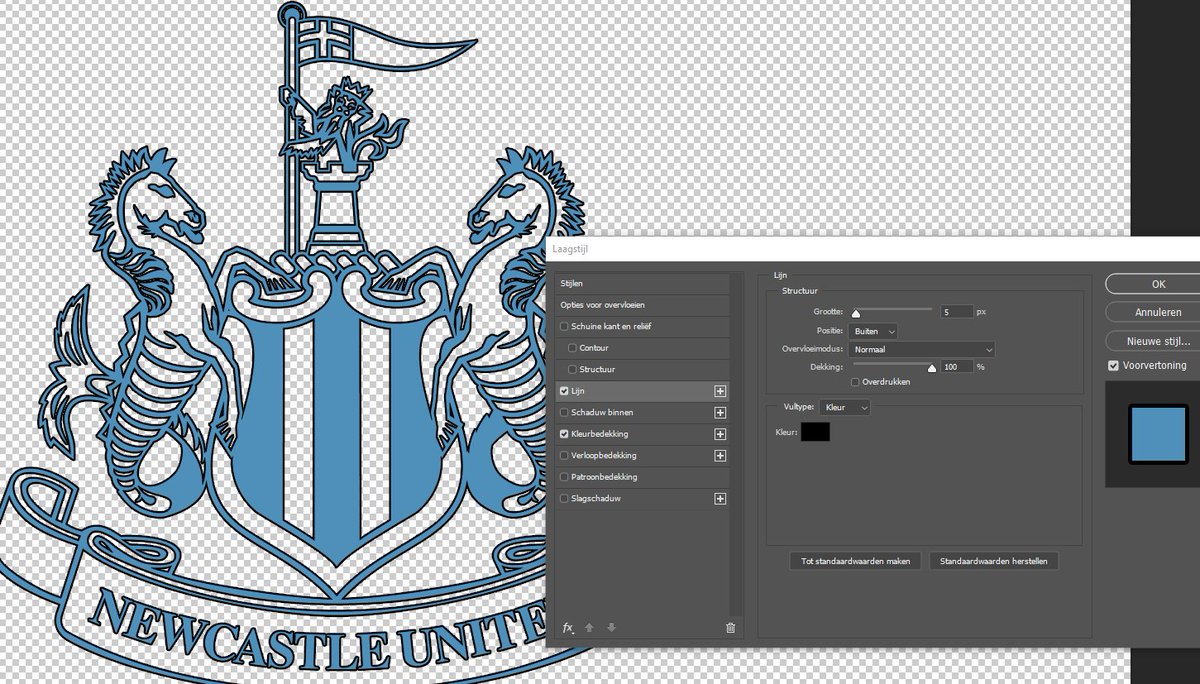
Task: Select the Kleurbedekking effect row
Action: coord(643,434)
